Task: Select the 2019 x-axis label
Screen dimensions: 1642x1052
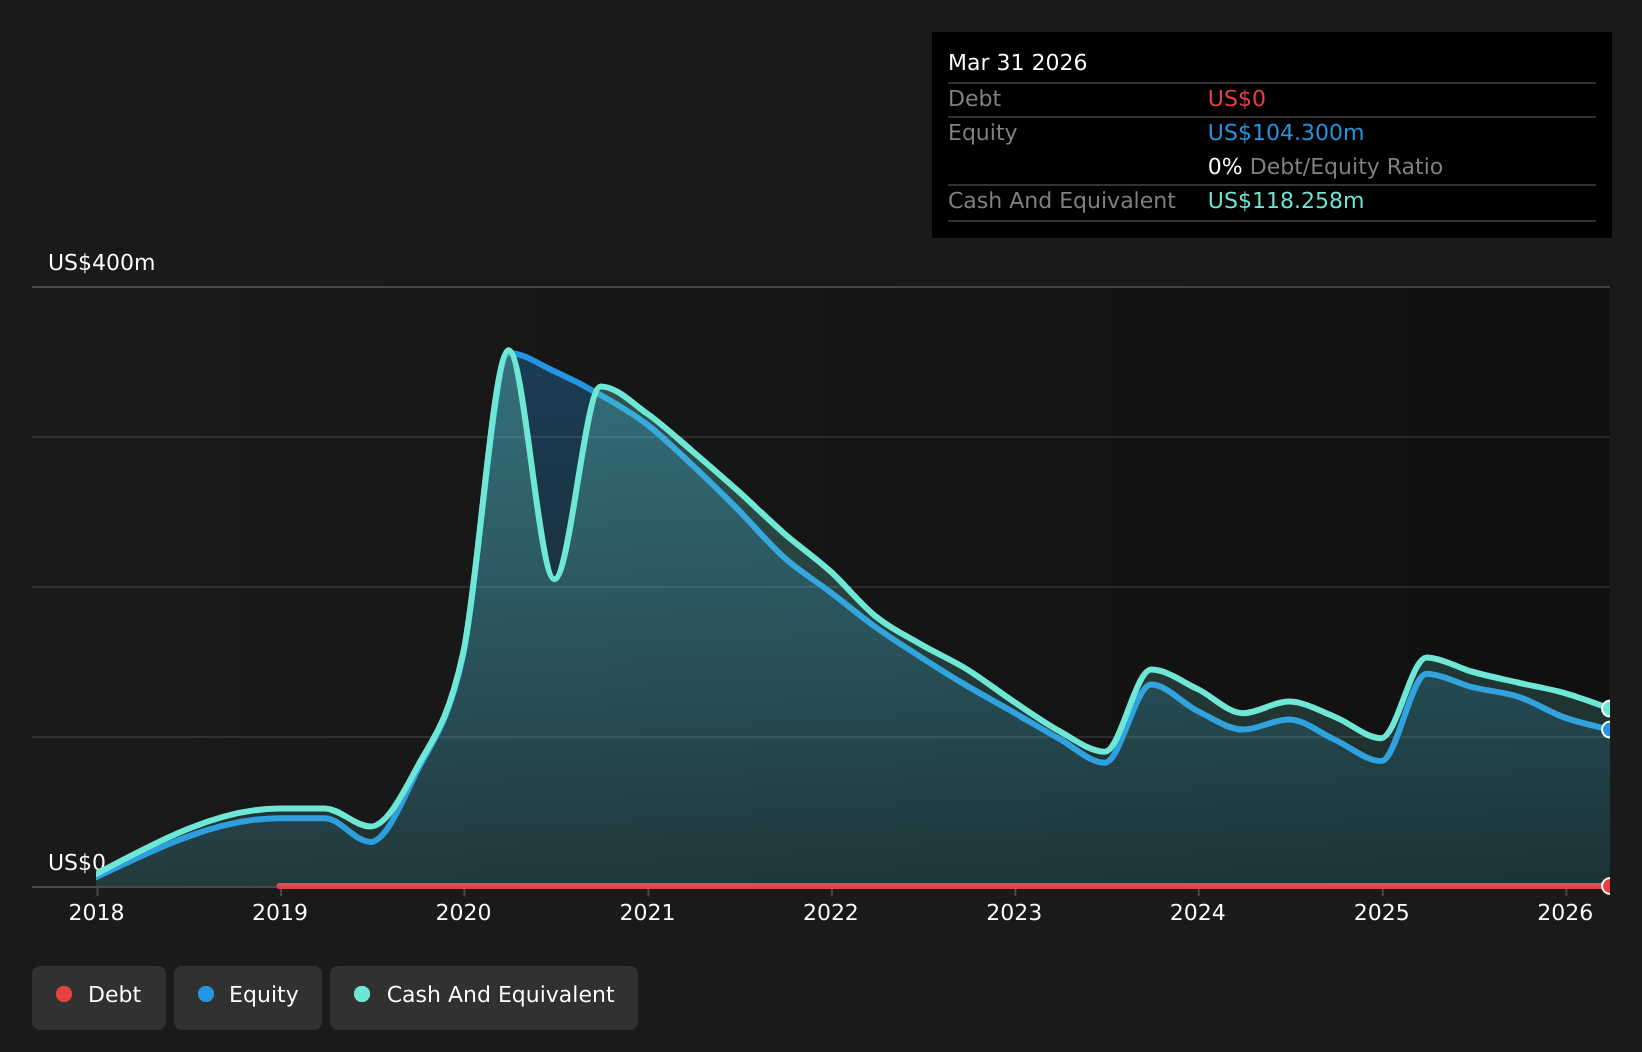Action: [280, 912]
